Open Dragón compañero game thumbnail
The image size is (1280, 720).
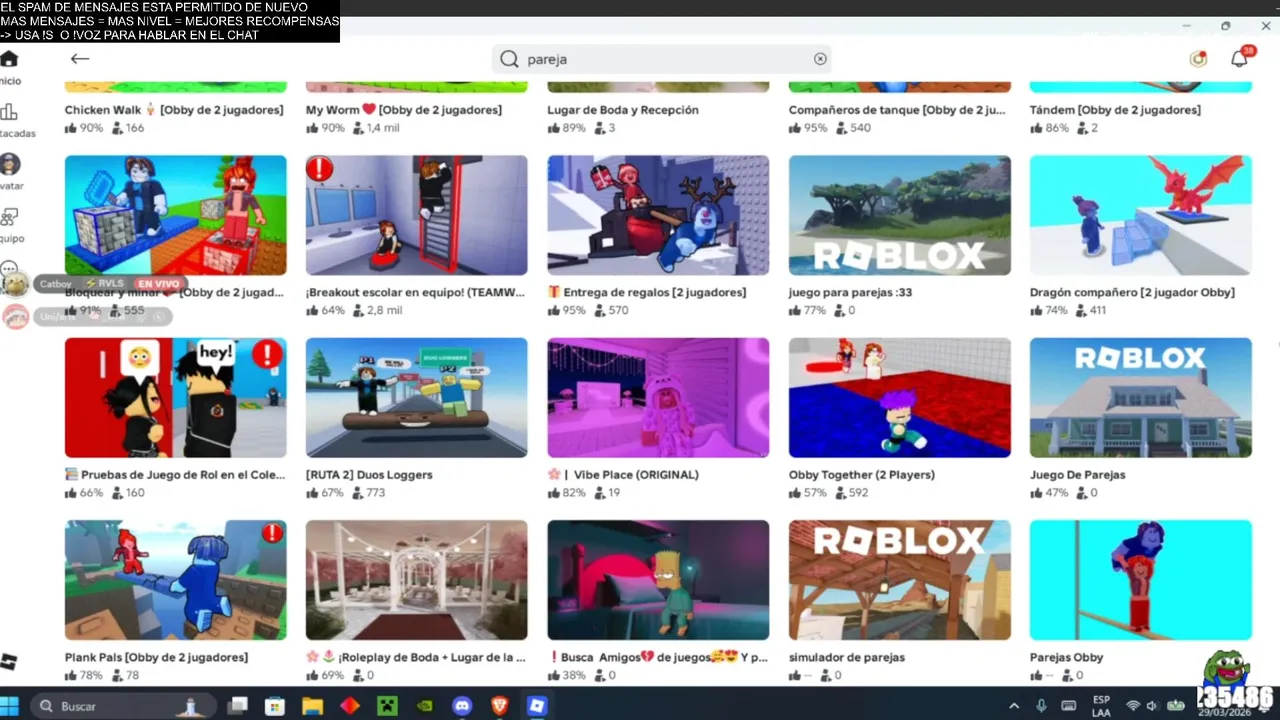(1141, 215)
